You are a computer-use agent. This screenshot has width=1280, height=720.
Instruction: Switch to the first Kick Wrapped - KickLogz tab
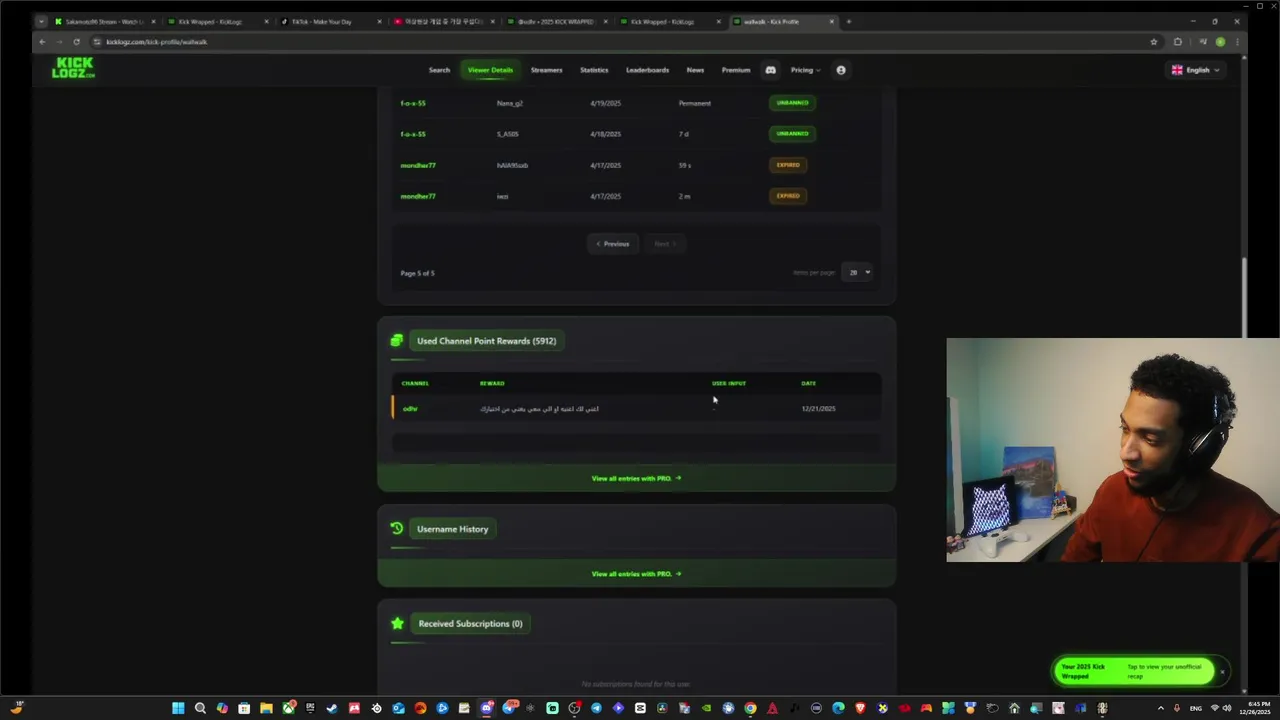(x=217, y=21)
